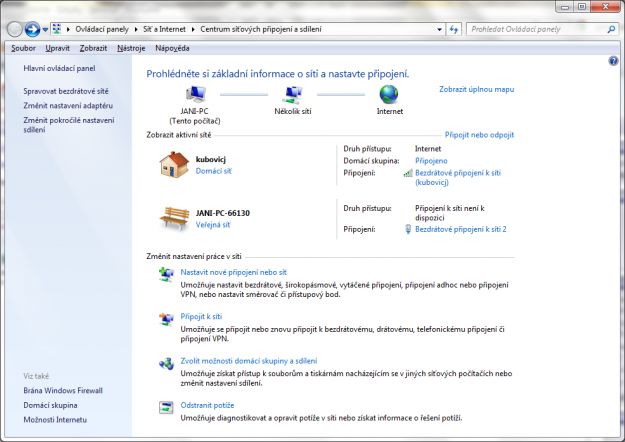Open Brána Windows Firewall link
The image size is (625, 442).
[63, 391]
